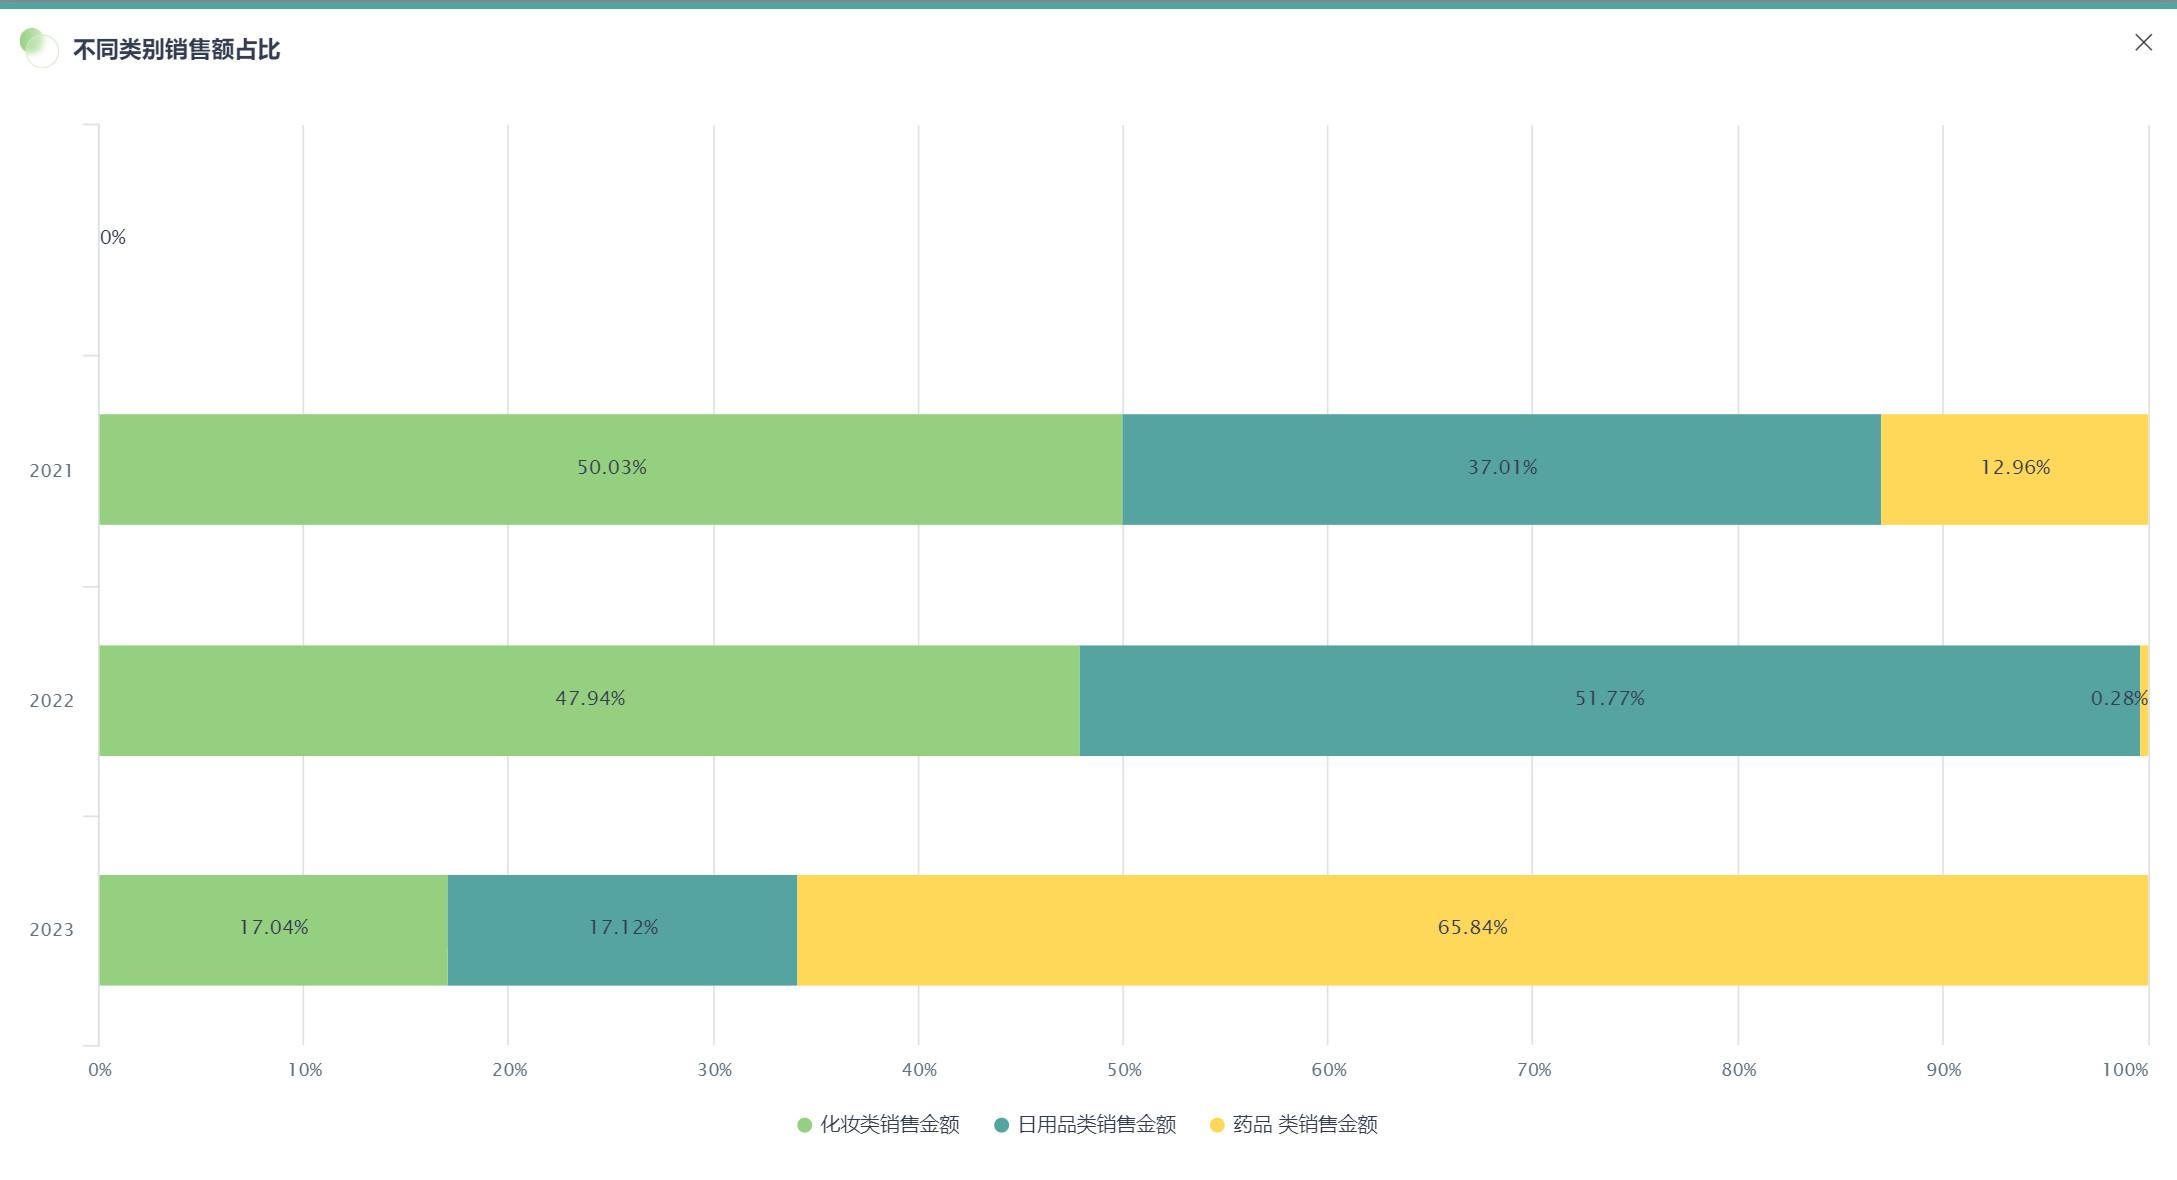Click the green legend dot for 化妆类
The image size is (2177, 1180).
tap(804, 1125)
